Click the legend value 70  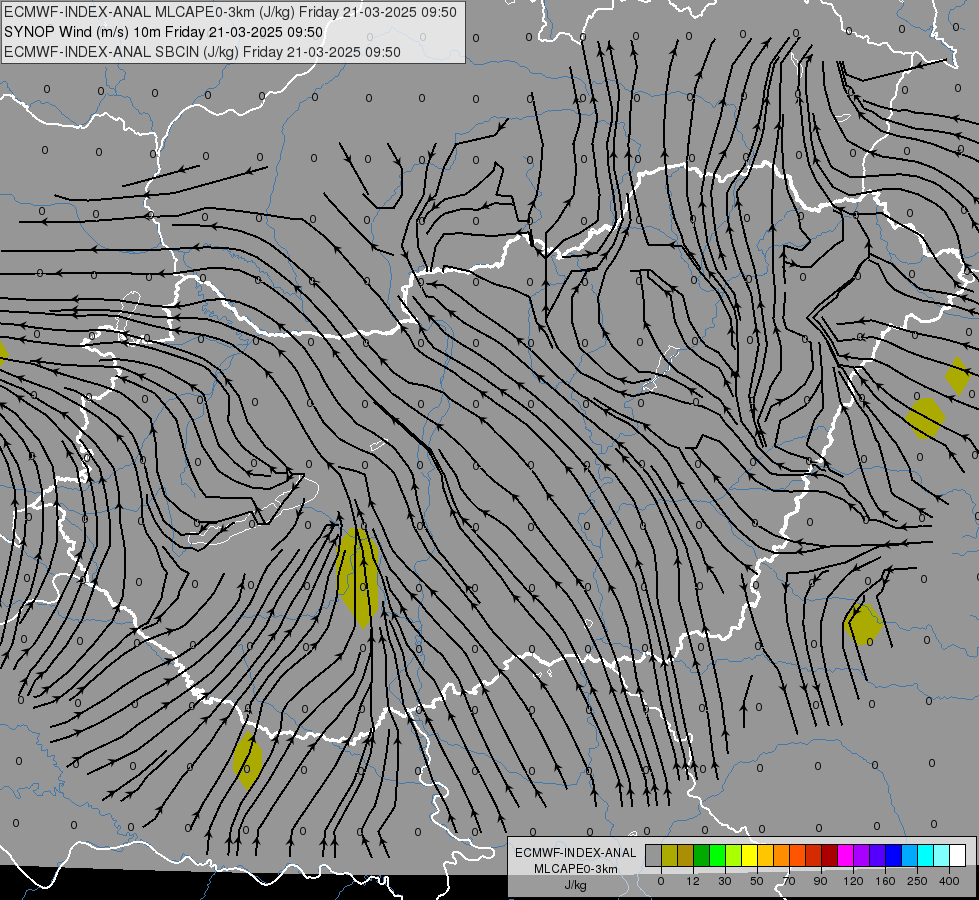tap(789, 881)
